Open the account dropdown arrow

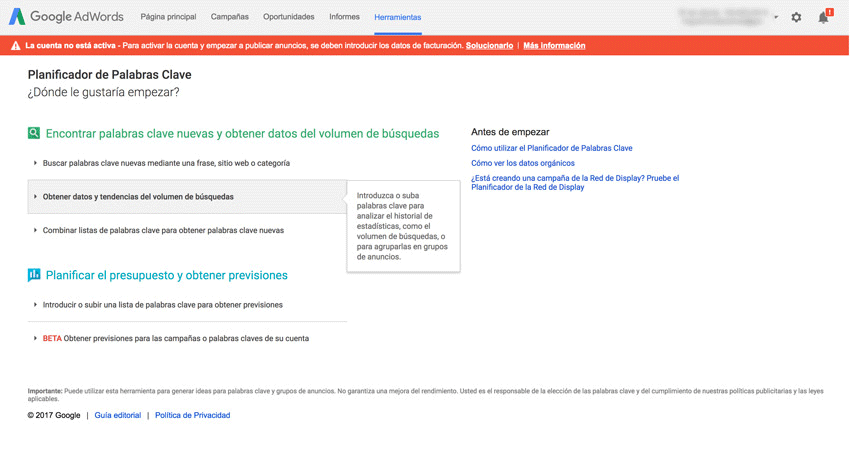point(776,17)
